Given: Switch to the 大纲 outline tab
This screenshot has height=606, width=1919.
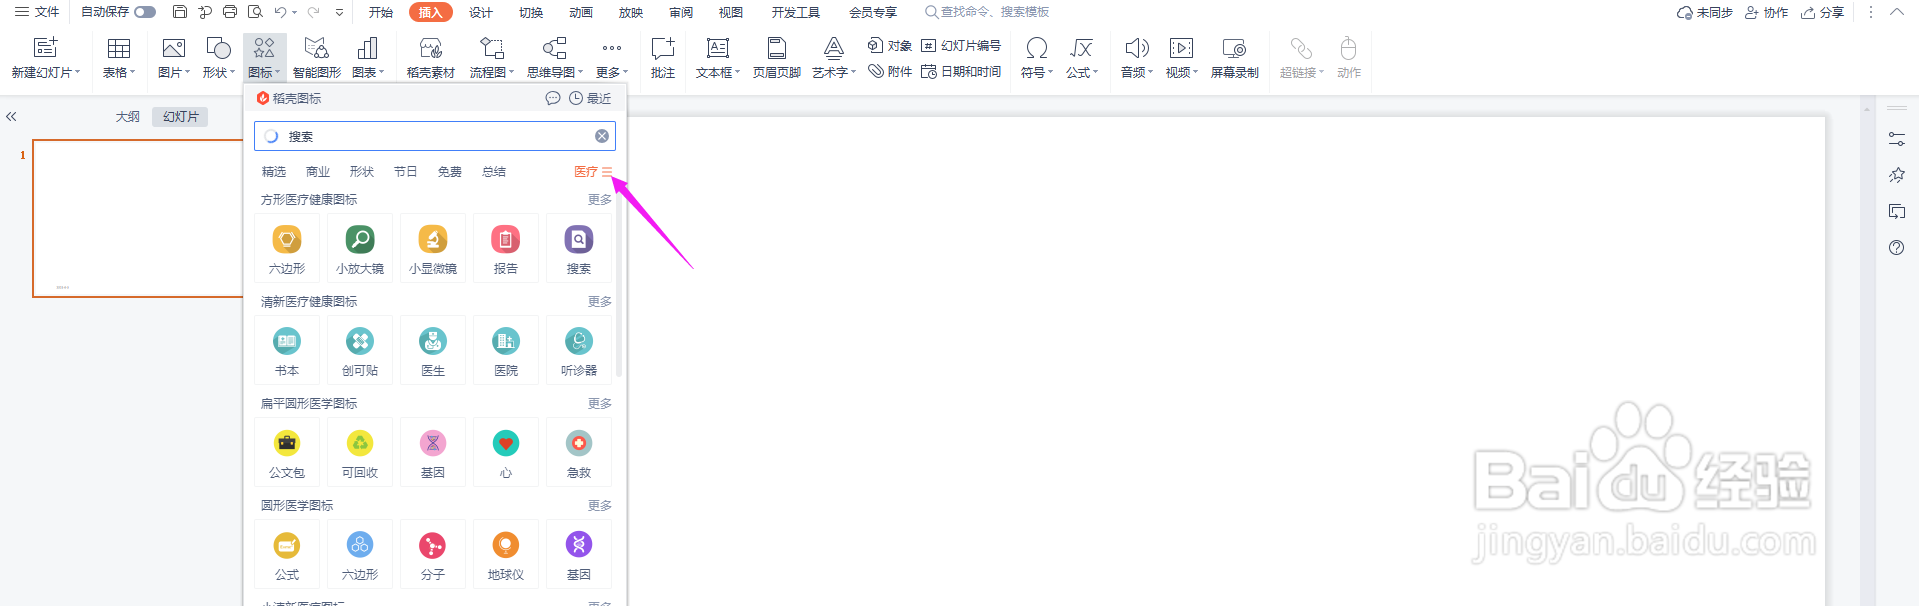Looking at the screenshot, I should click(x=128, y=117).
